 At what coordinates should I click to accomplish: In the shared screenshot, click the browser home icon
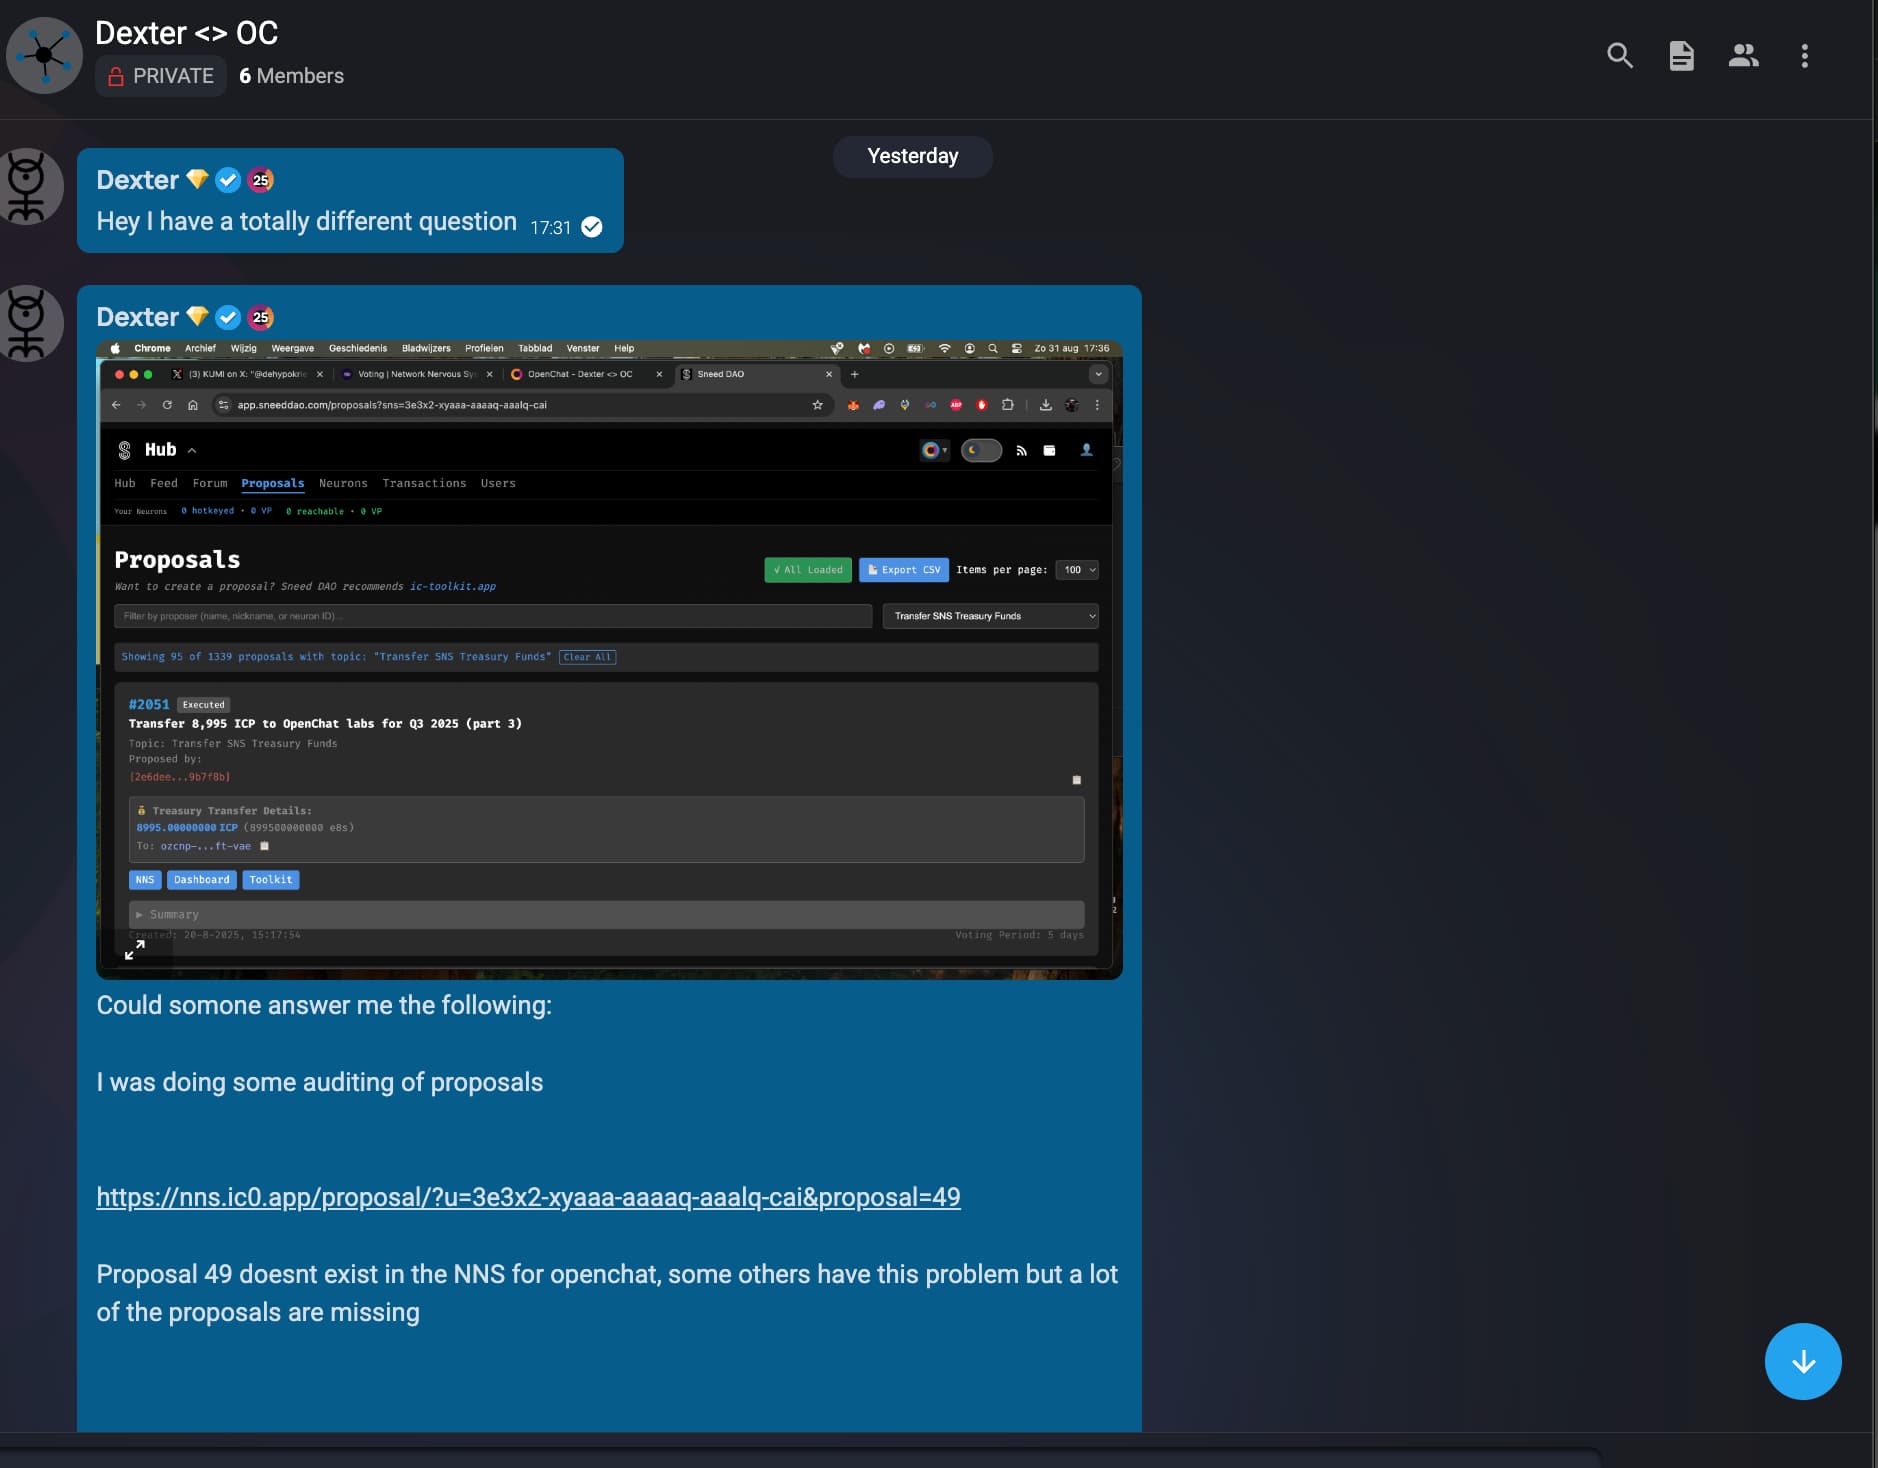pyautogui.click(x=193, y=405)
